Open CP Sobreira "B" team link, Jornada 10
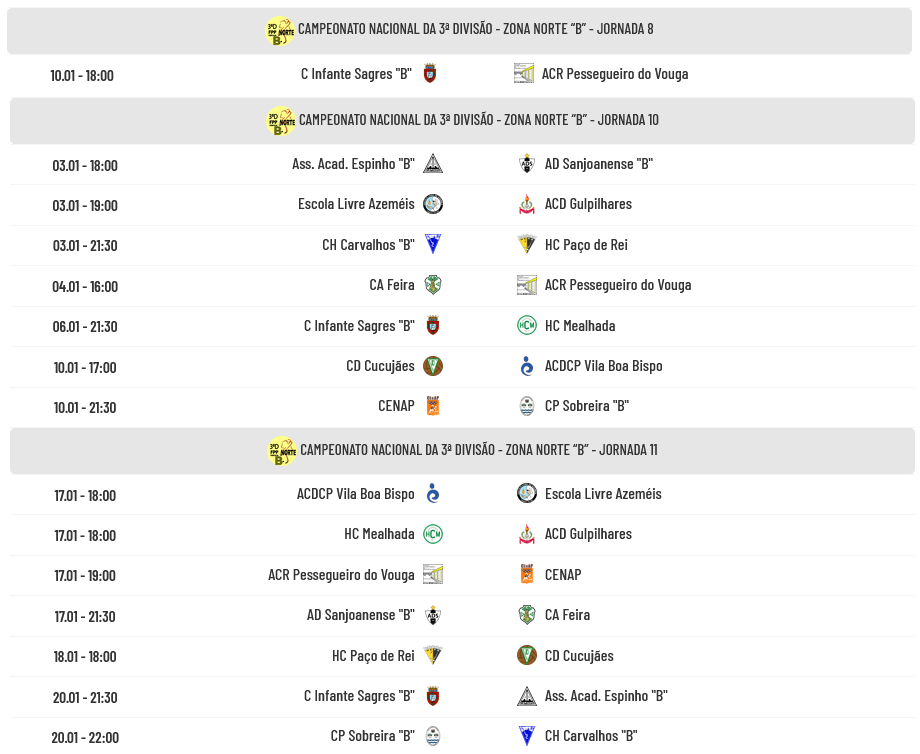920x754 pixels. 586,406
